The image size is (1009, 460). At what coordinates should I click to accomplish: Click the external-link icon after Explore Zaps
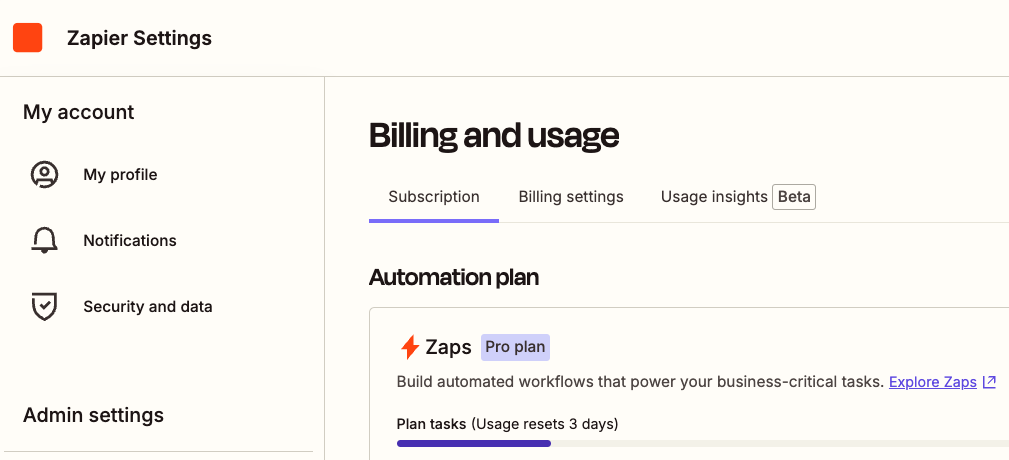(990, 382)
